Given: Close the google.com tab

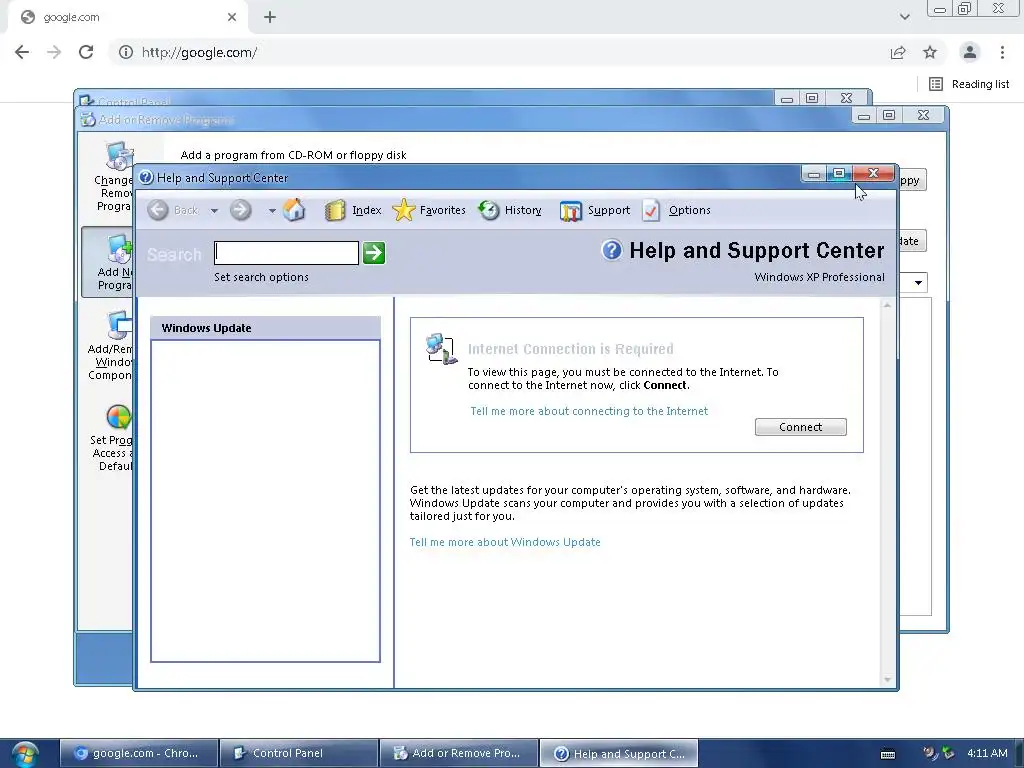Looking at the screenshot, I should [232, 17].
